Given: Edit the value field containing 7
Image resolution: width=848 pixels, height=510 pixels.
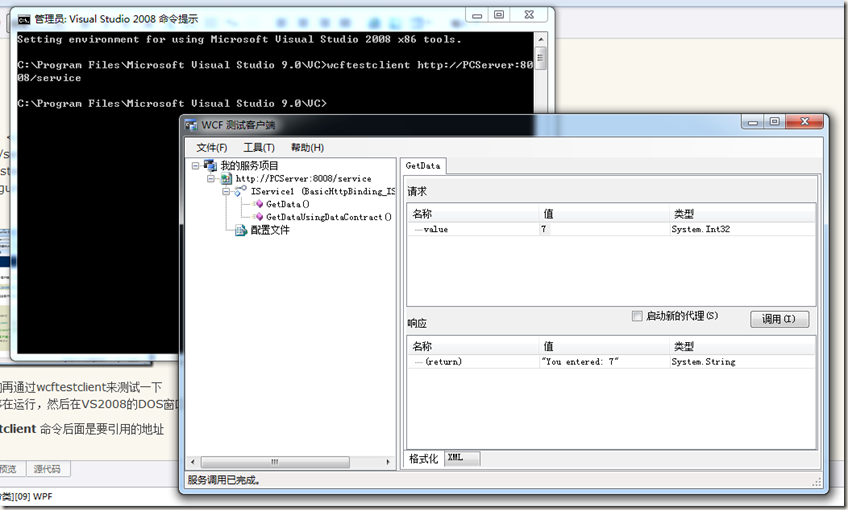Looking at the screenshot, I should click(x=604, y=229).
